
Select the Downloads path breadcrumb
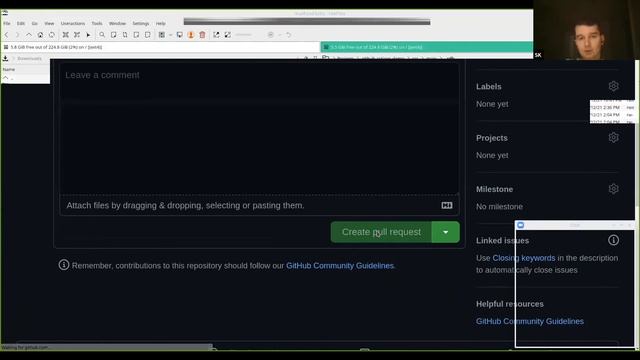click(29, 58)
